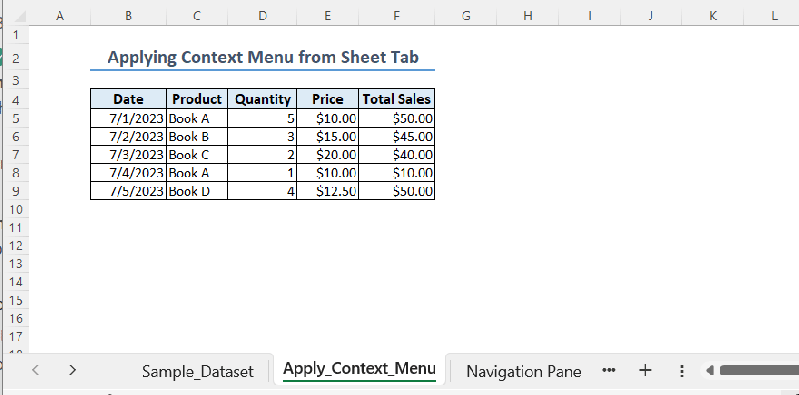Select row 14 header
Viewport: 799px width, 395px height.
coord(16,282)
